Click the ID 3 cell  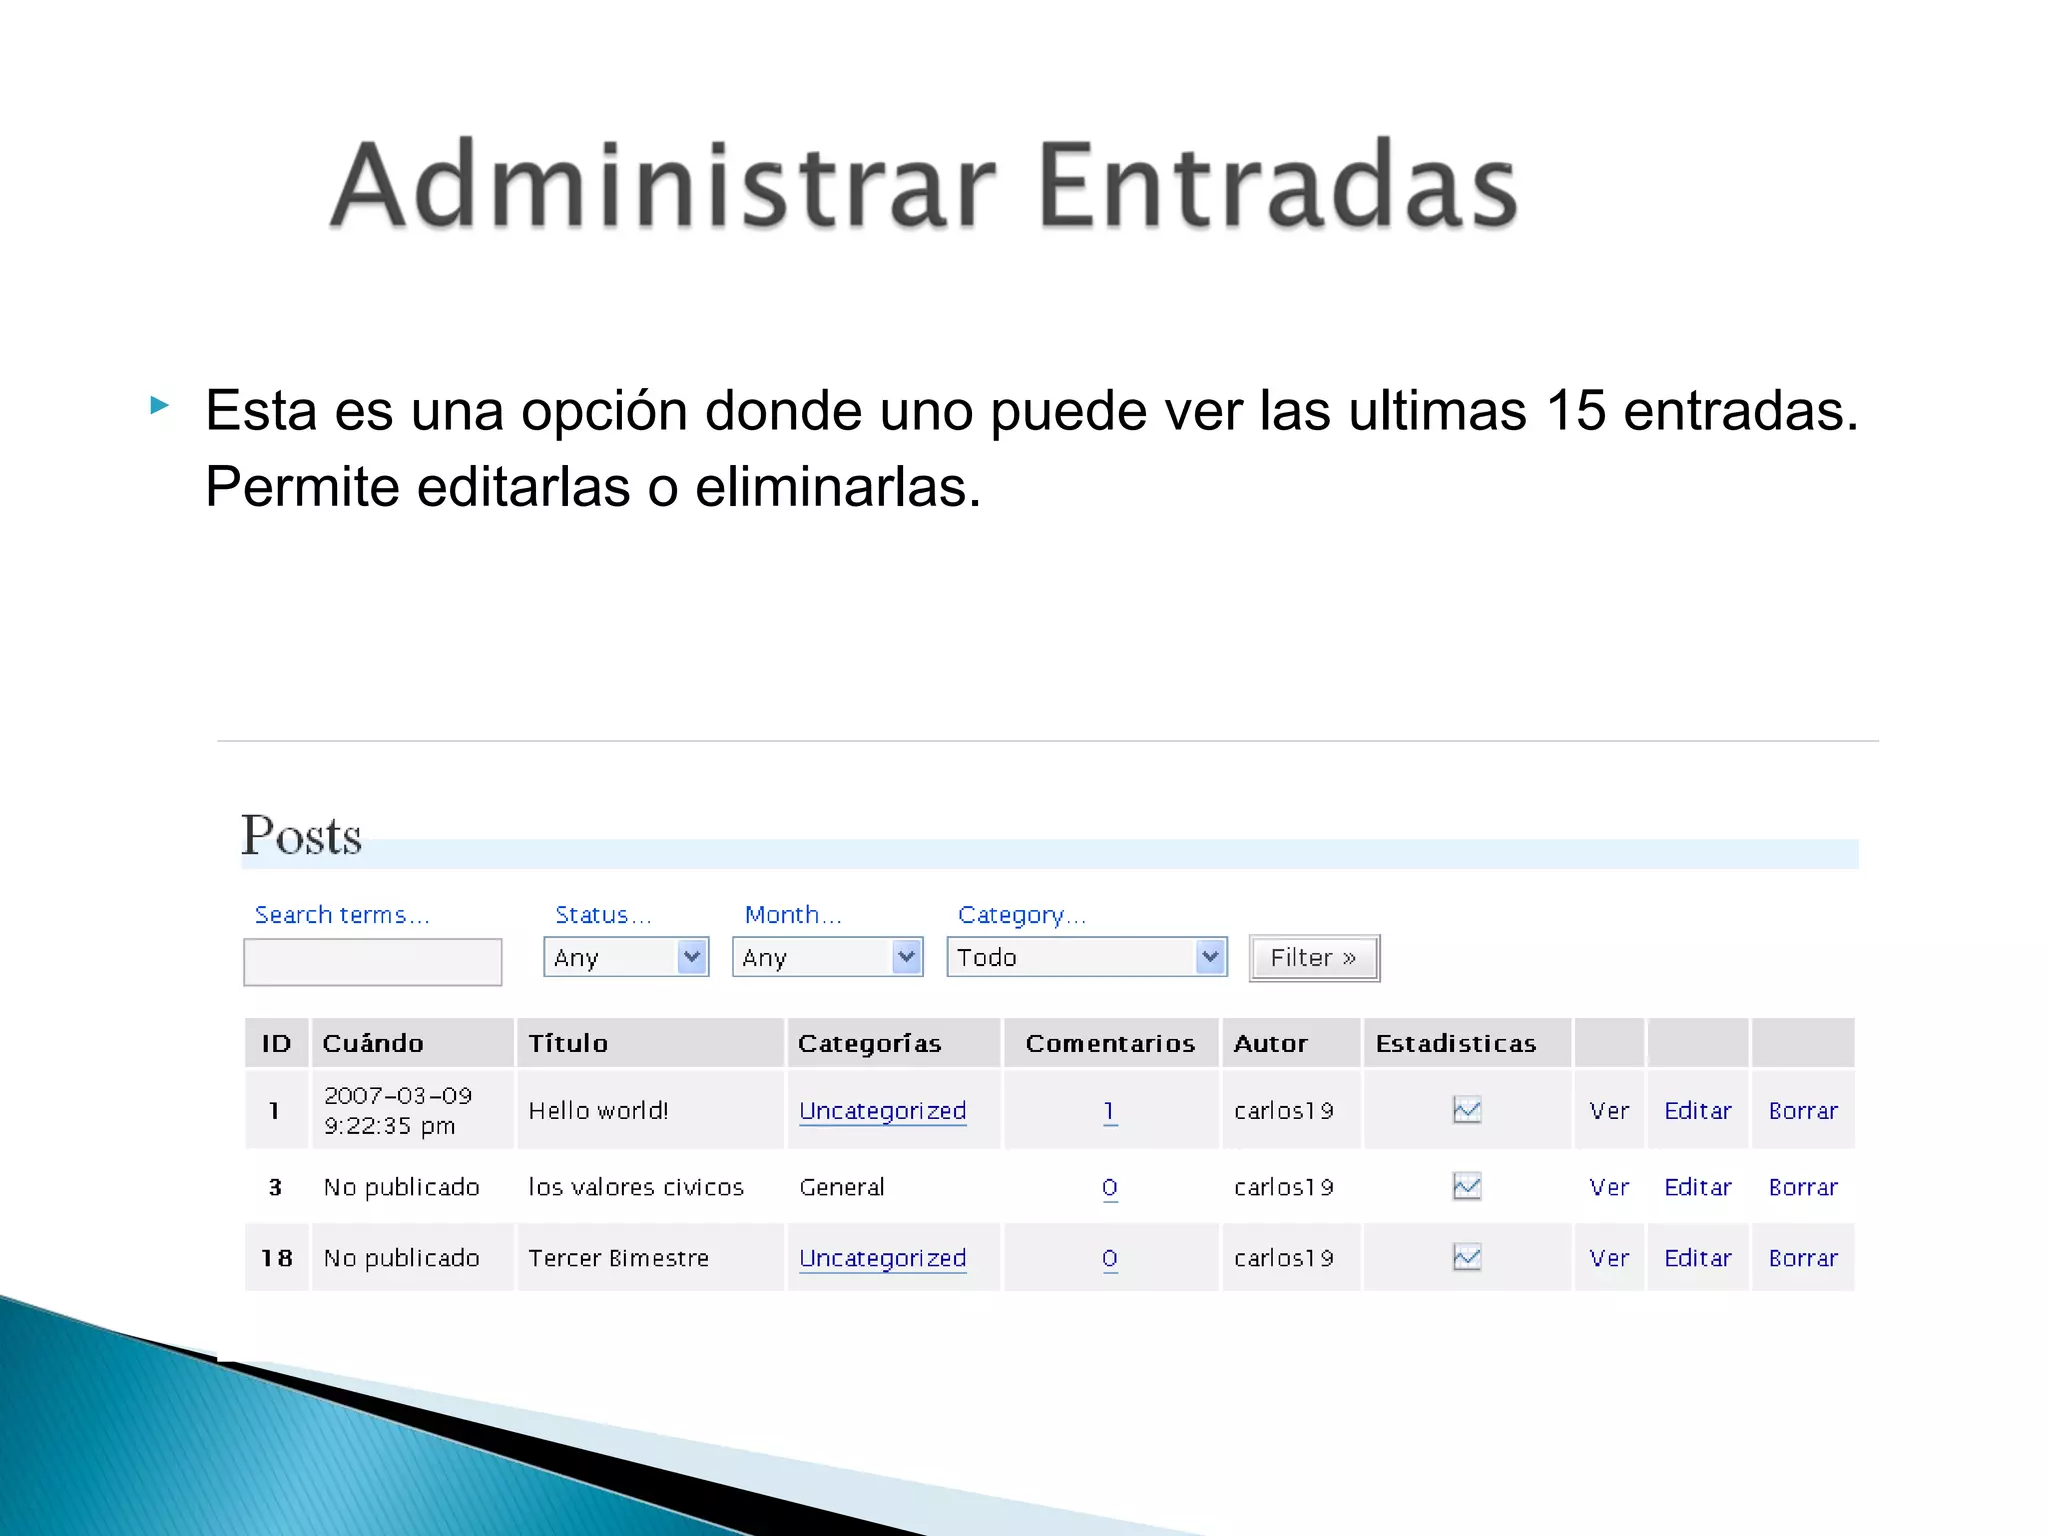(x=276, y=1187)
